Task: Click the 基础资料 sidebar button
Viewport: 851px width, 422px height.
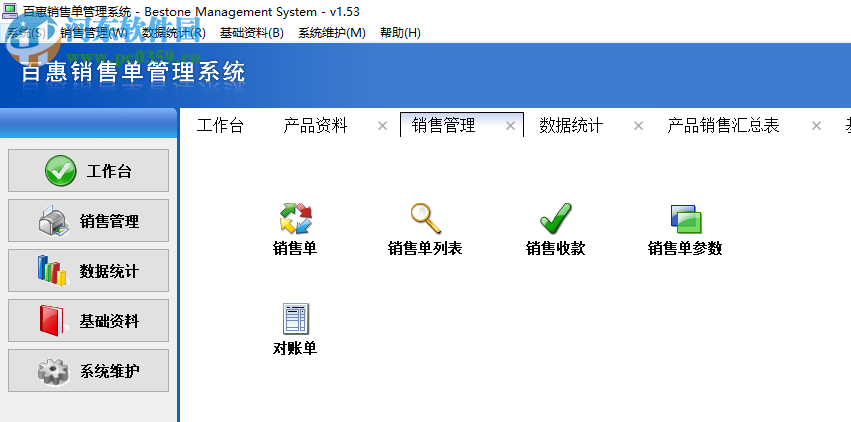Action: (x=88, y=320)
